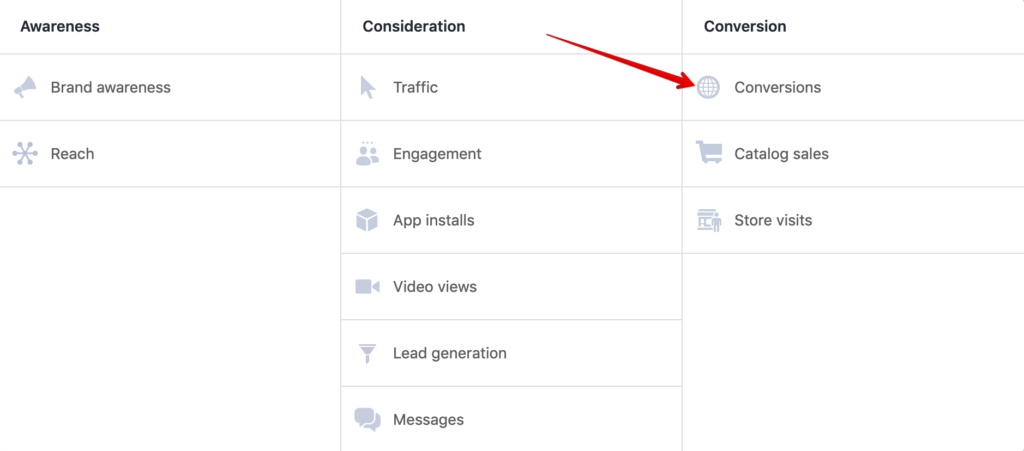The width and height of the screenshot is (1024, 451).
Task: Click the Lead generation funnel icon
Action: point(367,353)
